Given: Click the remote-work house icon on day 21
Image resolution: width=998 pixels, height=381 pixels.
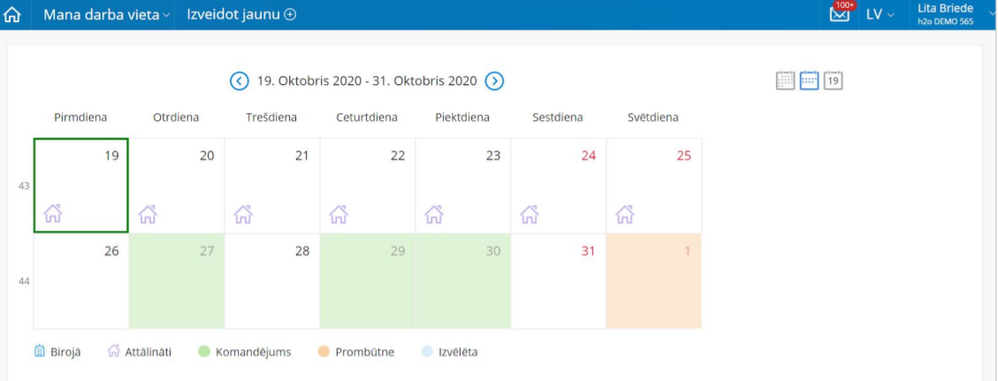Looking at the screenshot, I should click(x=243, y=214).
